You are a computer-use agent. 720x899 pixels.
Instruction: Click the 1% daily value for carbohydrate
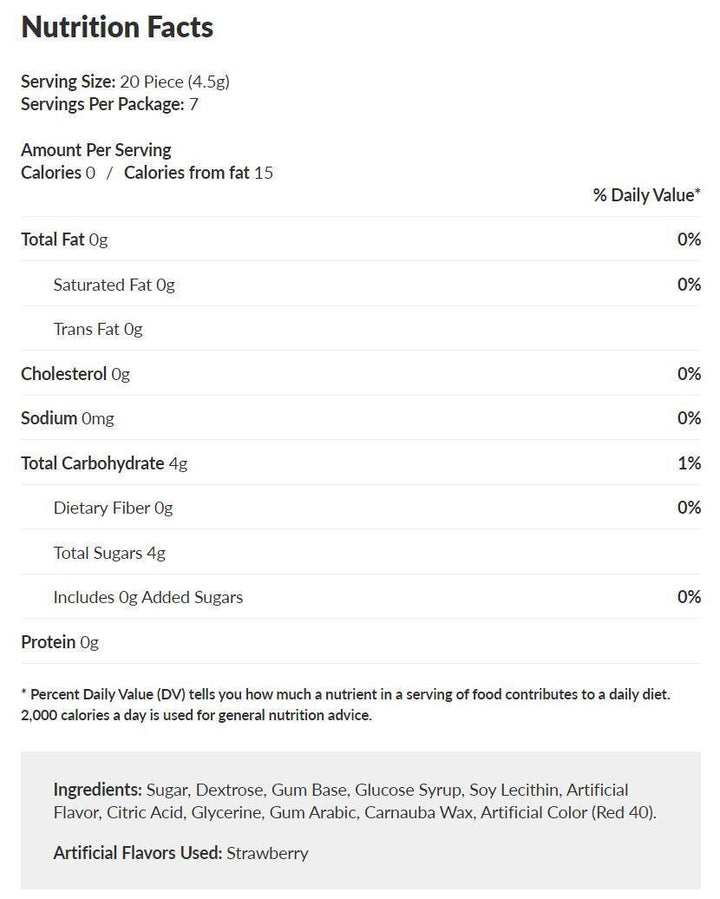point(688,463)
